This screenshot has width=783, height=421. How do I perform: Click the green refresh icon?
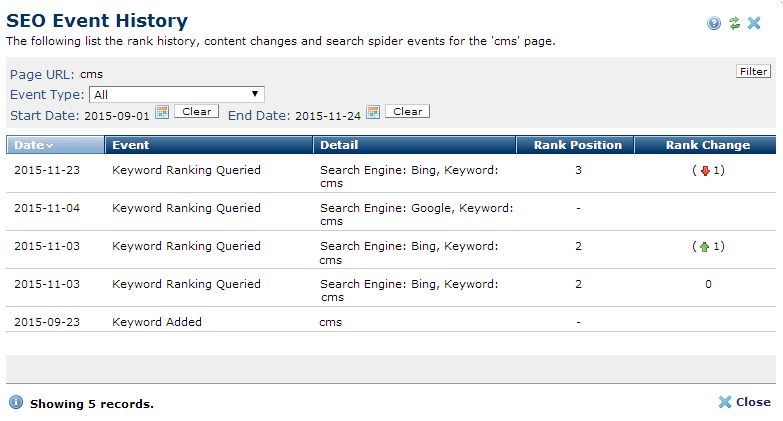734,23
